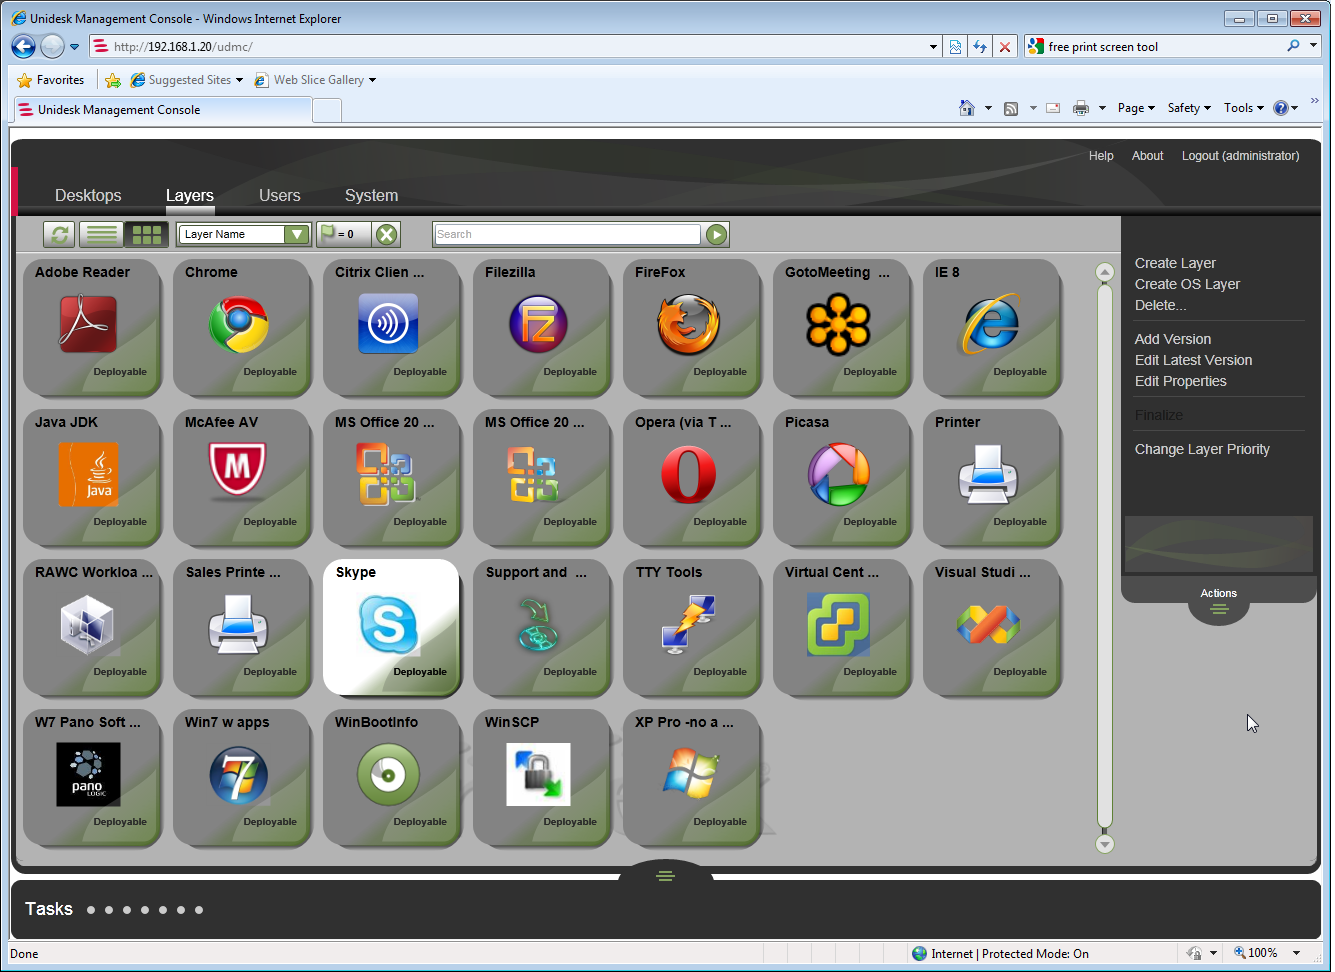Click the browser address bar URL
The width and height of the screenshot is (1335, 972).
click(183, 47)
